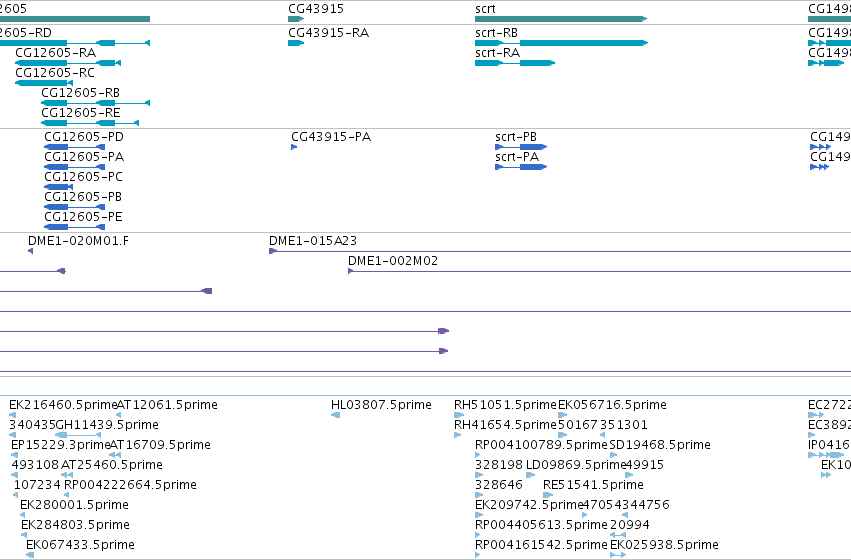Click the CG43915 gene label
The width and height of the screenshot is (851, 560).
pyautogui.click(x=316, y=9)
